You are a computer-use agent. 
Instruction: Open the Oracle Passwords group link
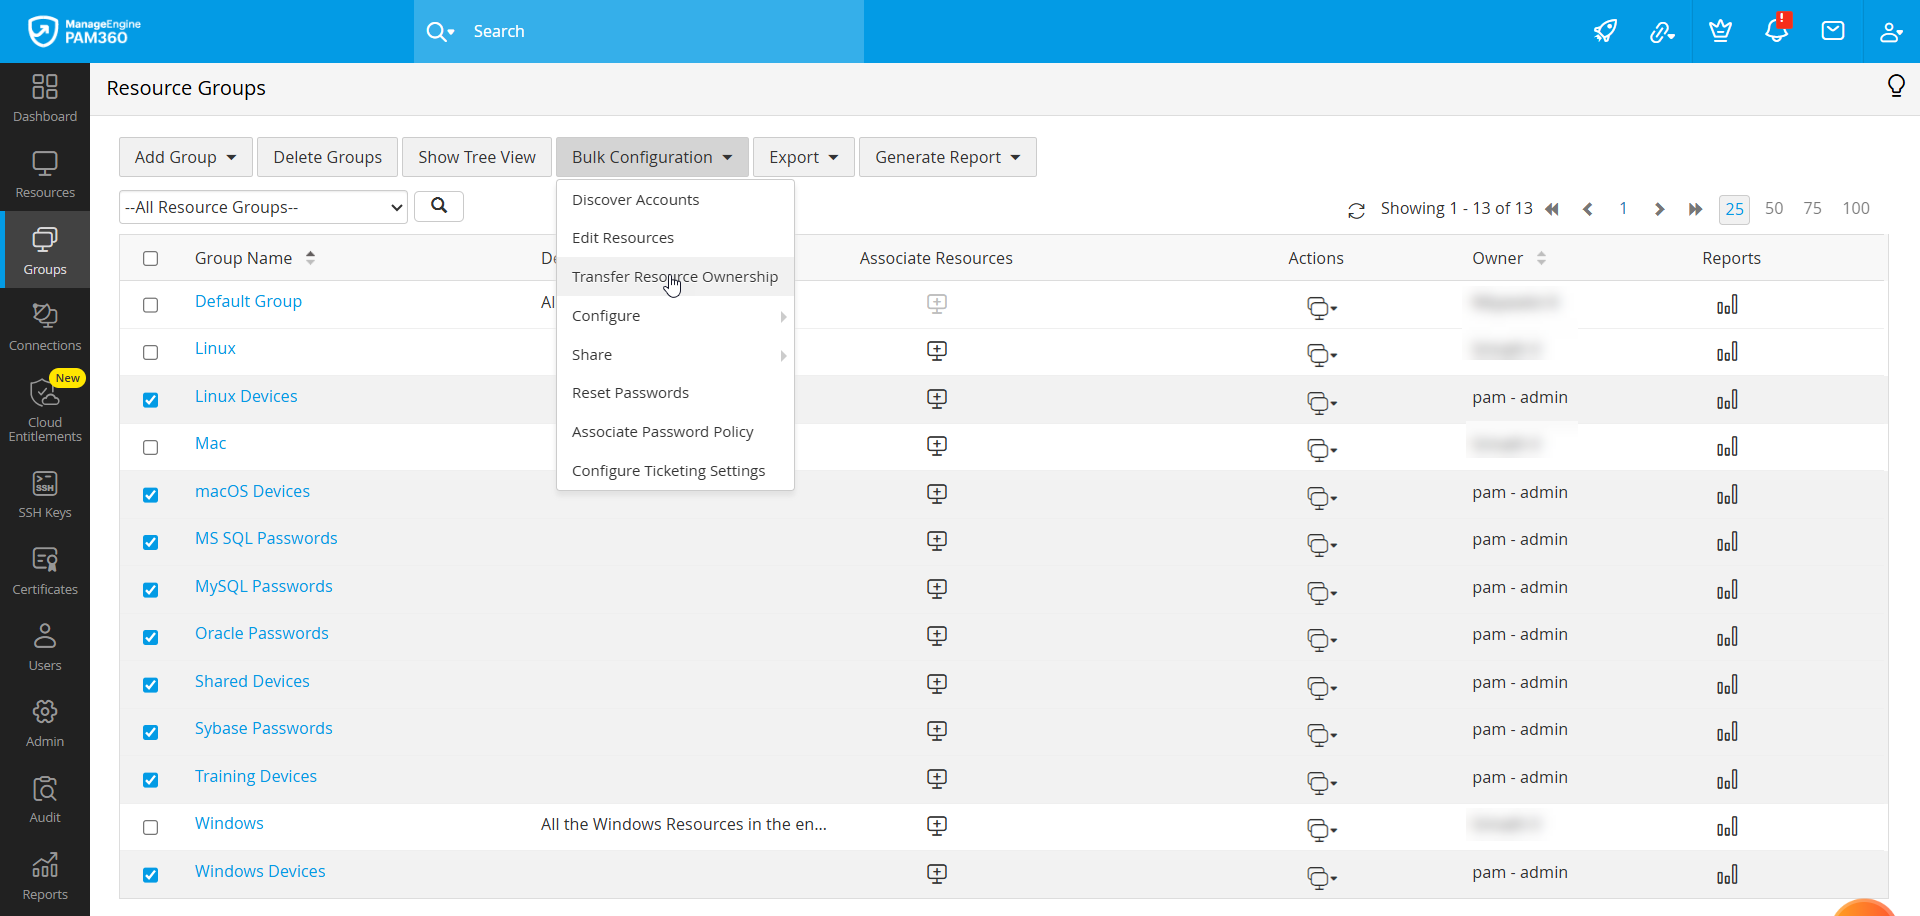261,633
